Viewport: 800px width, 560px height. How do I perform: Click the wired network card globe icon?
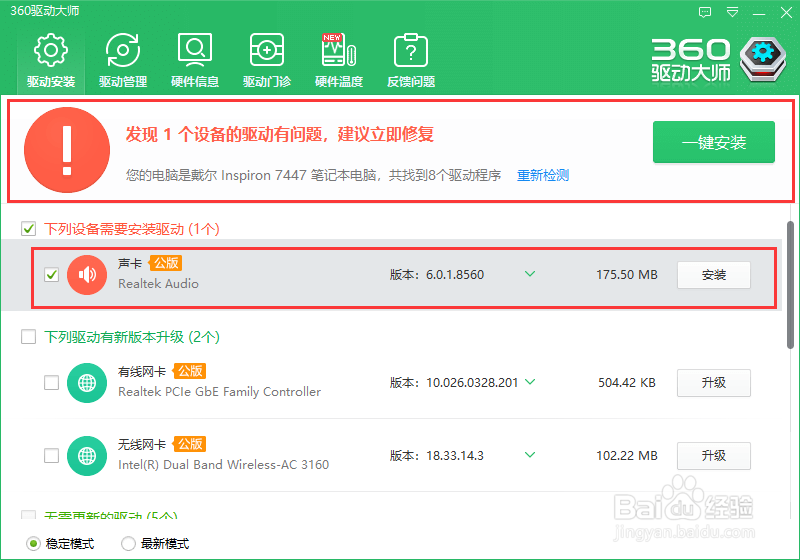tap(87, 383)
